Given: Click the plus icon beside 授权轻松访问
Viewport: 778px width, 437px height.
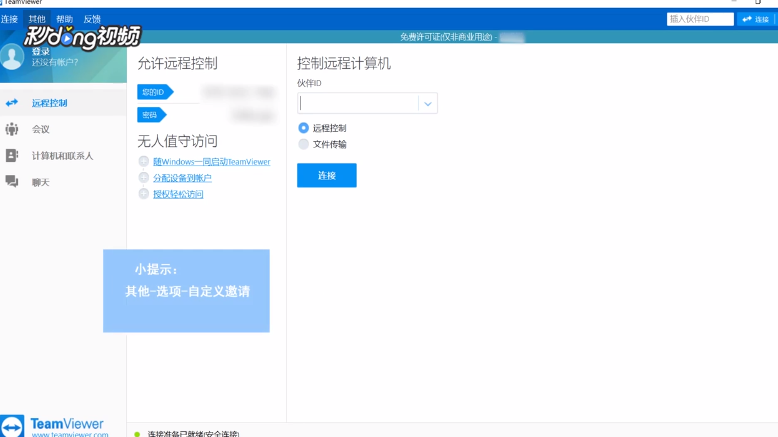Looking at the screenshot, I should [144, 193].
